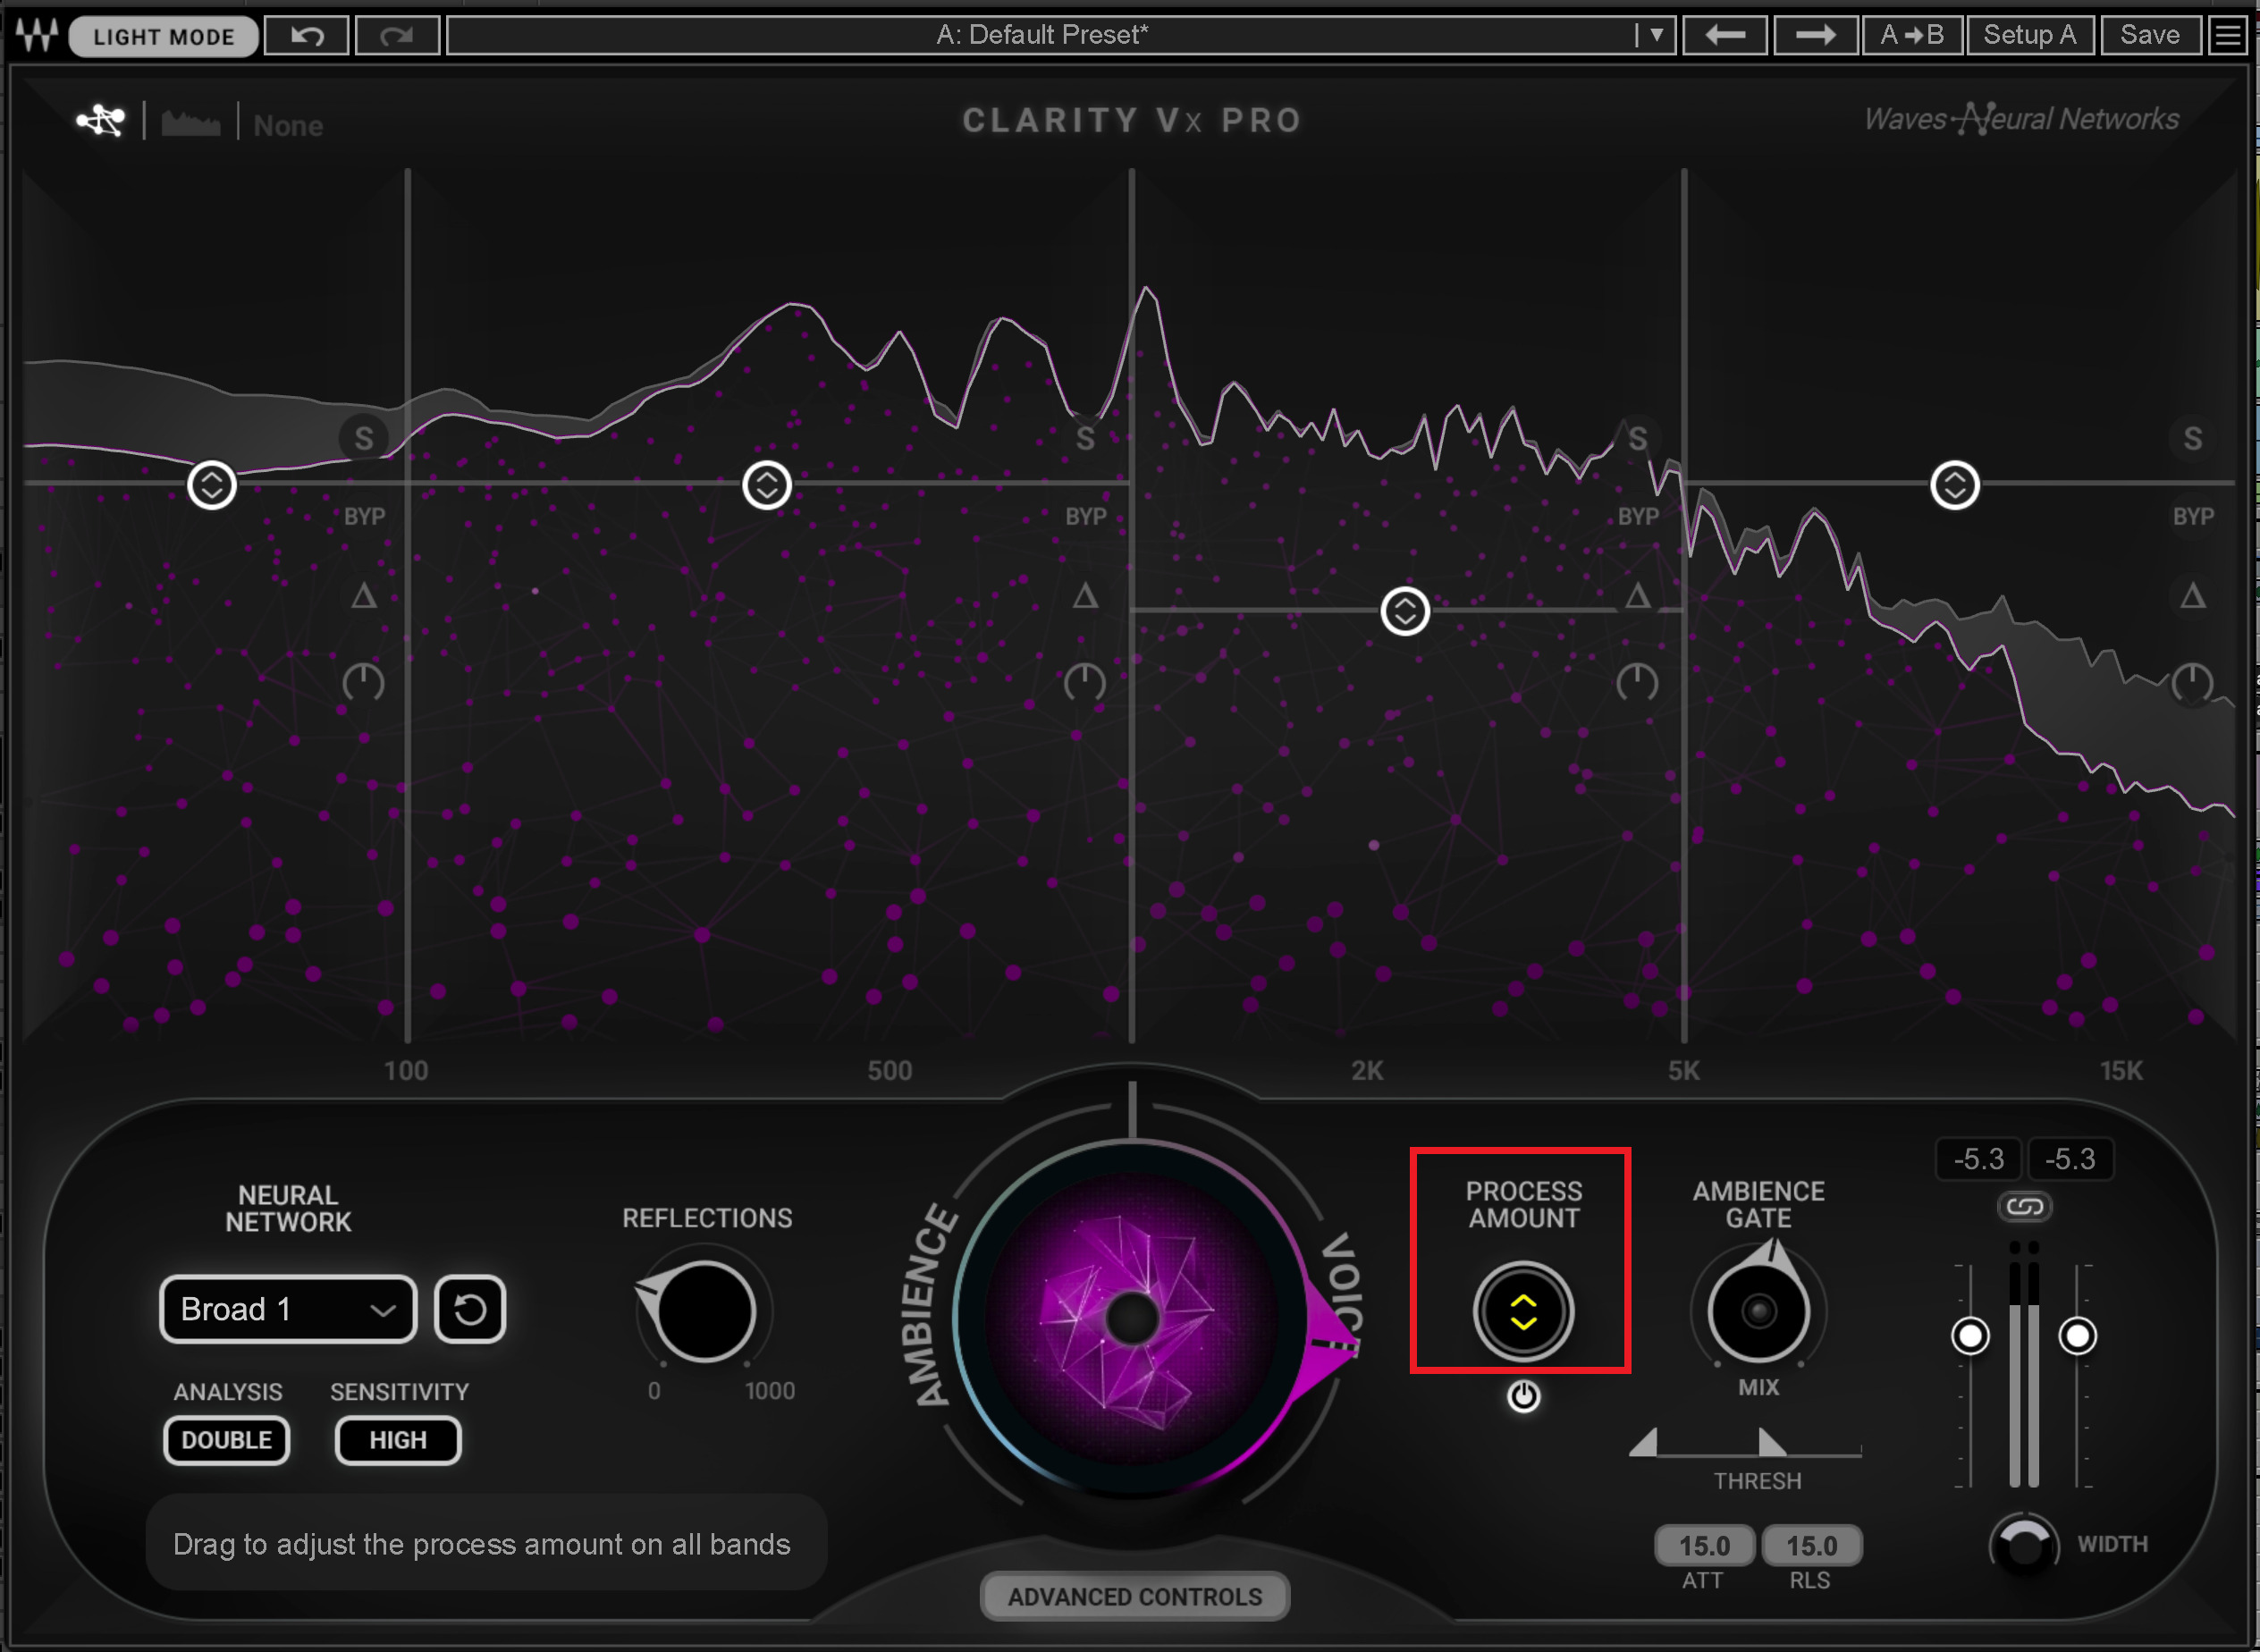The width and height of the screenshot is (2260, 1652).
Task: Open the Broad 1 neural network dropdown
Action: 288,1309
